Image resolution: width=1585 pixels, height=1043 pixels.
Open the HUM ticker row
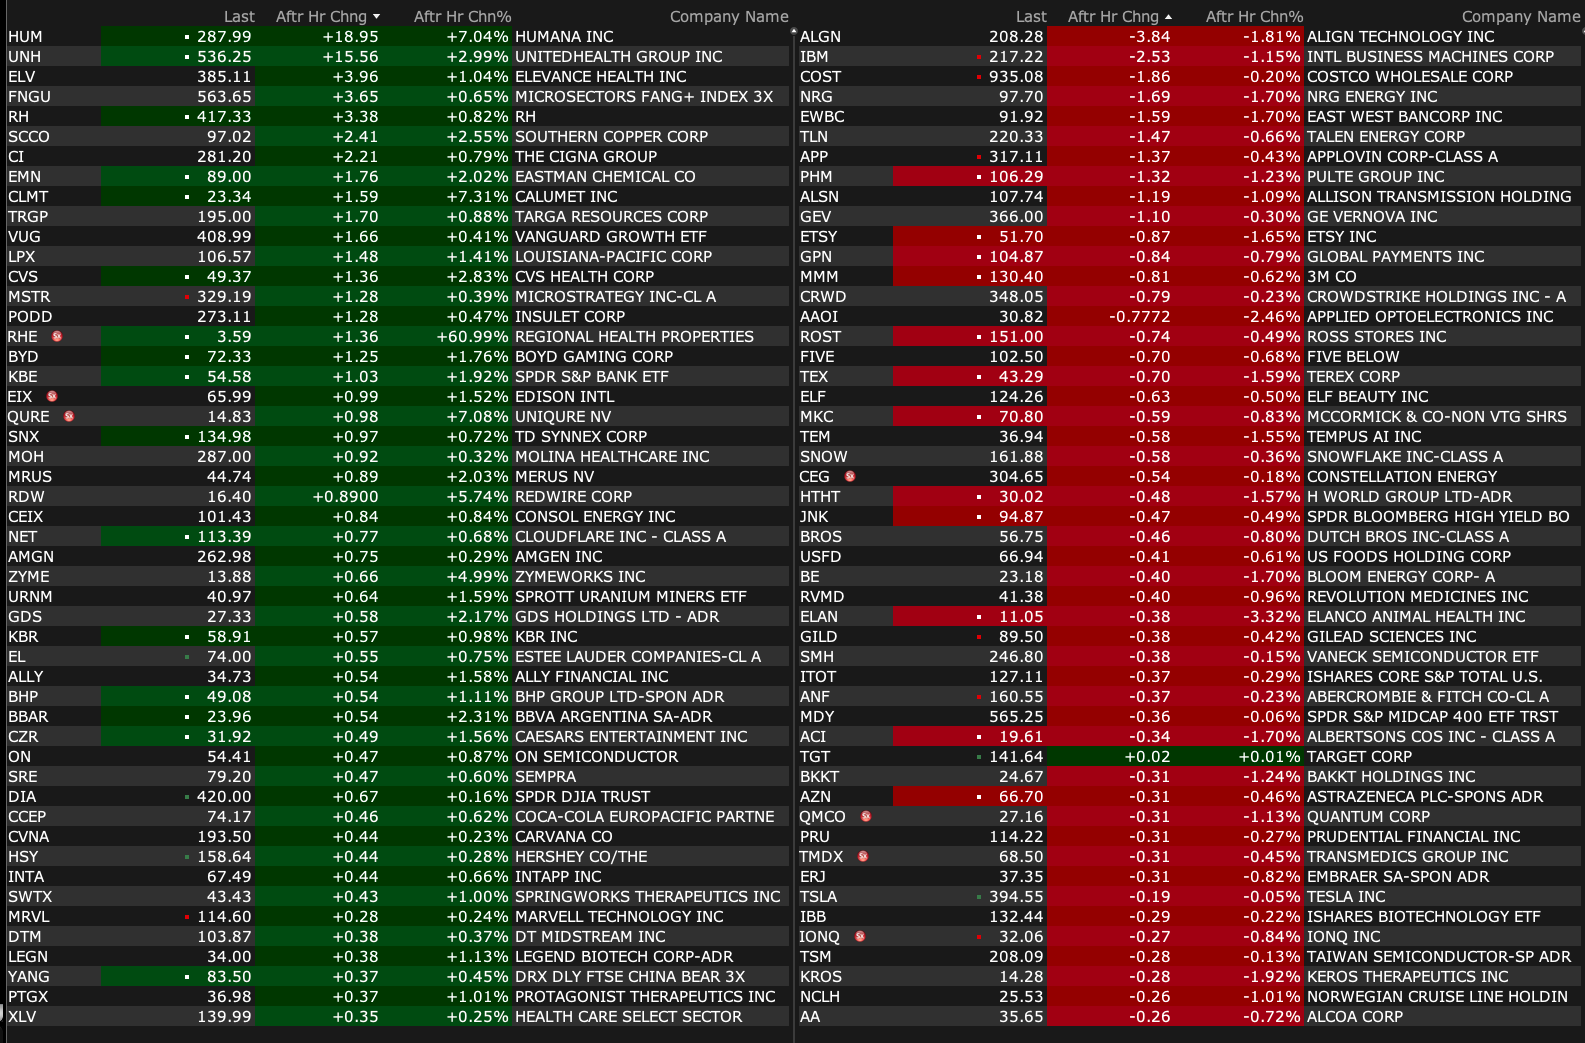26,36
